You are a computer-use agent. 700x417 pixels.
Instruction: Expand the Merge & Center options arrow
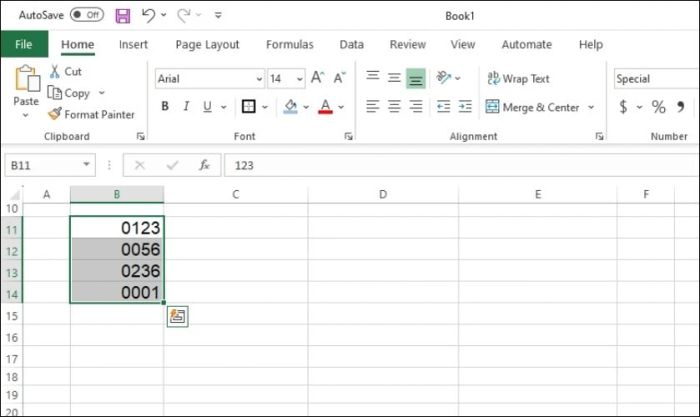591,107
